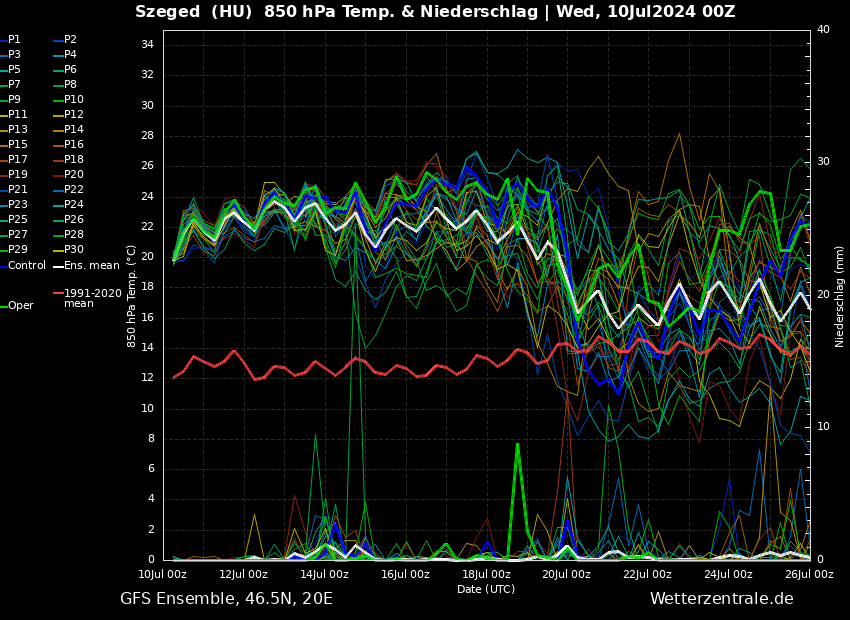Click the P15 legend label
Screen dimensions: 850x620
click(x=17, y=145)
